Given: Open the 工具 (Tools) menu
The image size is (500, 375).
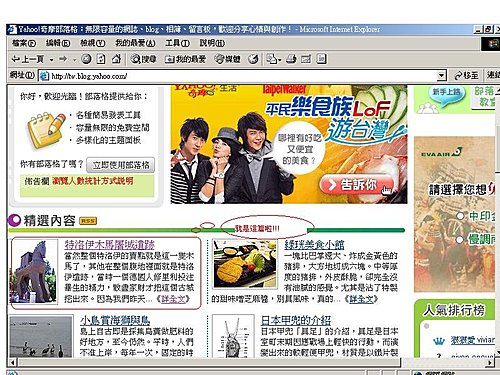Looking at the screenshot, I should click(177, 43).
